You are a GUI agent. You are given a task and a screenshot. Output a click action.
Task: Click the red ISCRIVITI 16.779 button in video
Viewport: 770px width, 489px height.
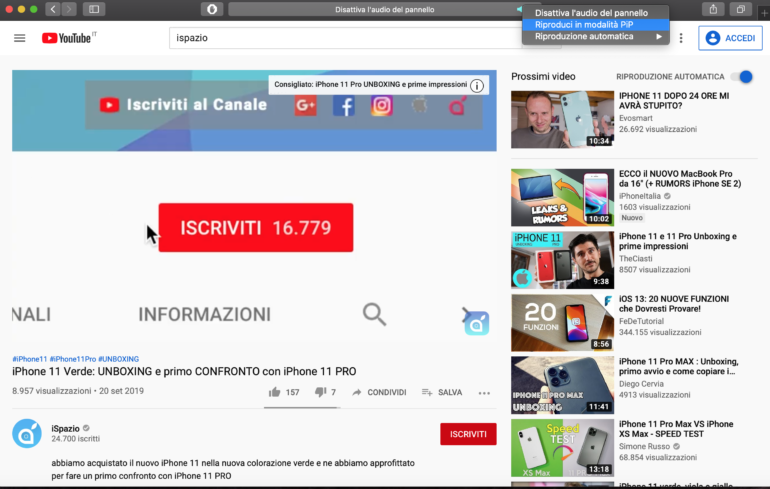[255, 227]
